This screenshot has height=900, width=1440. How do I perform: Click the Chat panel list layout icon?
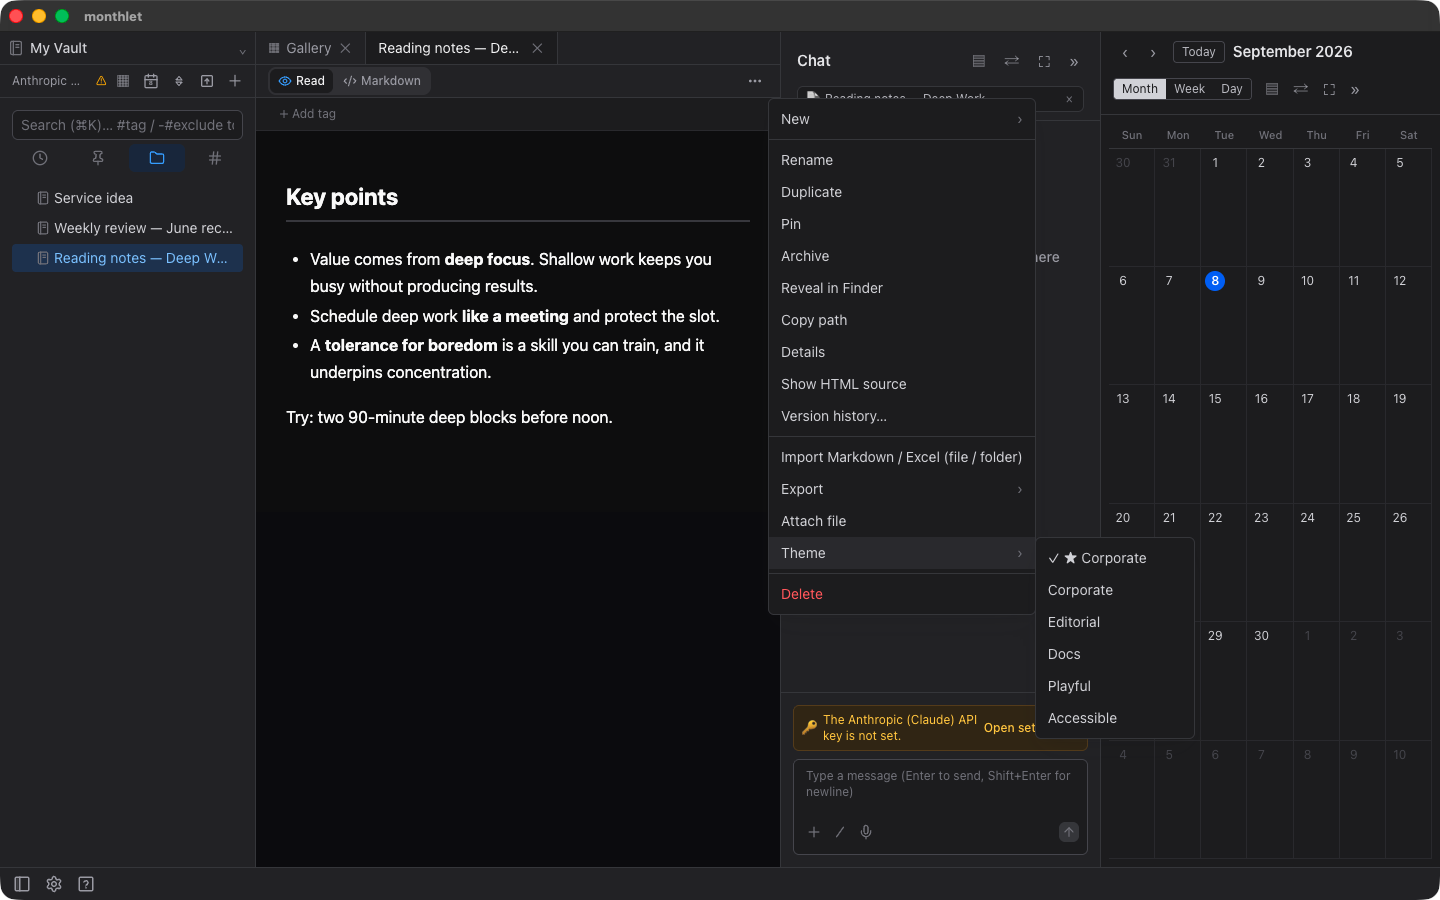pyautogui.click(x=979, y=61)
